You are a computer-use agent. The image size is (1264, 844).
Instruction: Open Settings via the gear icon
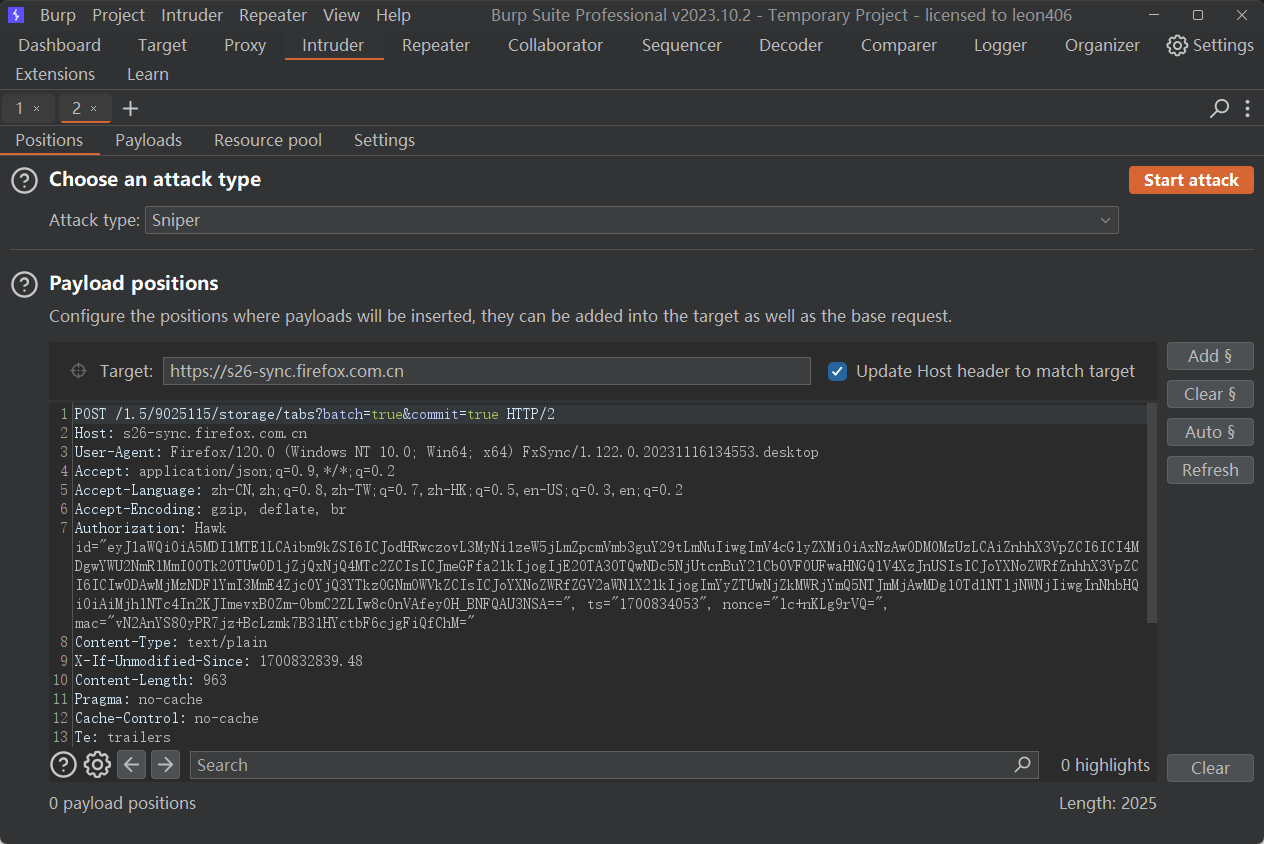tap(1177, 45)
